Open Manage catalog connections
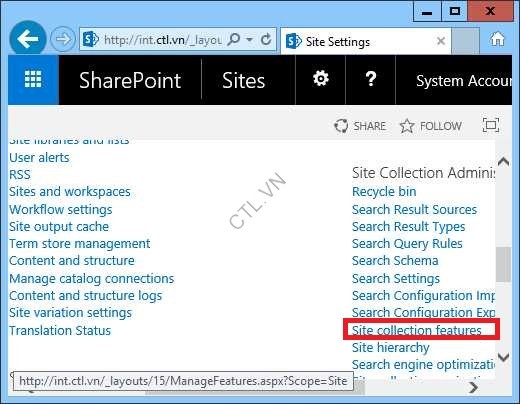 tap(92, 279)
